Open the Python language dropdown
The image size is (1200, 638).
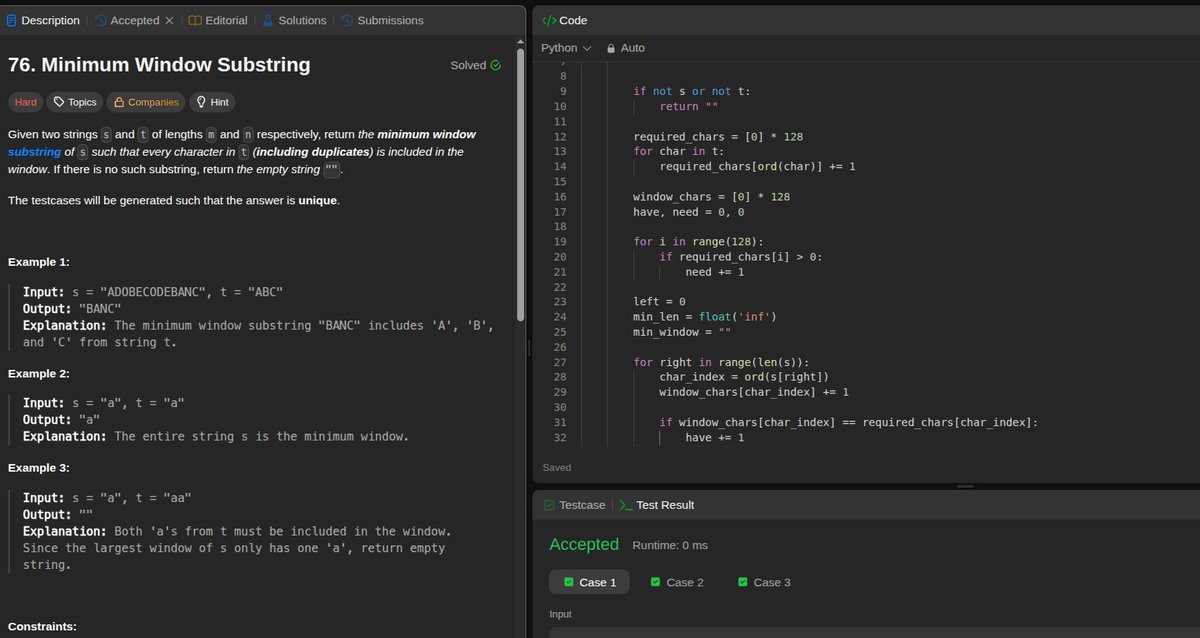[x=566, y=48]
